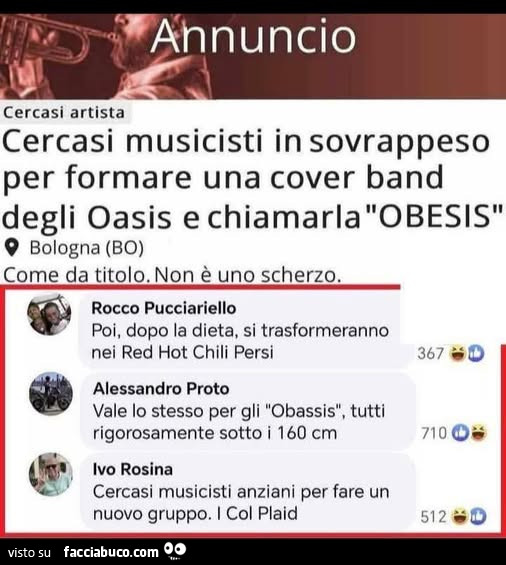The image size is (506, 565).
Task: Open Rocco Pucciariello's profile picture
Action: 49,314
